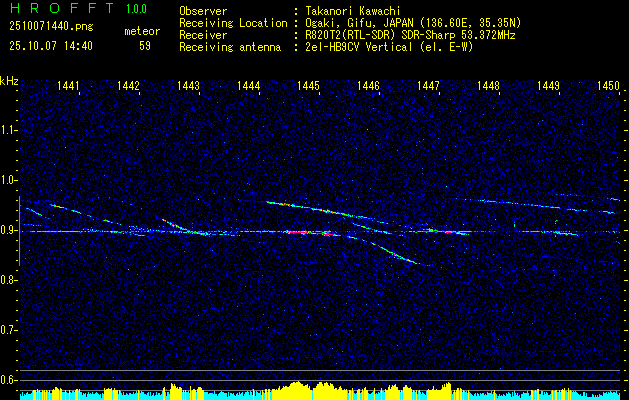Screen dimensions: 629x400
Task: Click the 1.1 frequency axis label
Action: tap(9, 129)
